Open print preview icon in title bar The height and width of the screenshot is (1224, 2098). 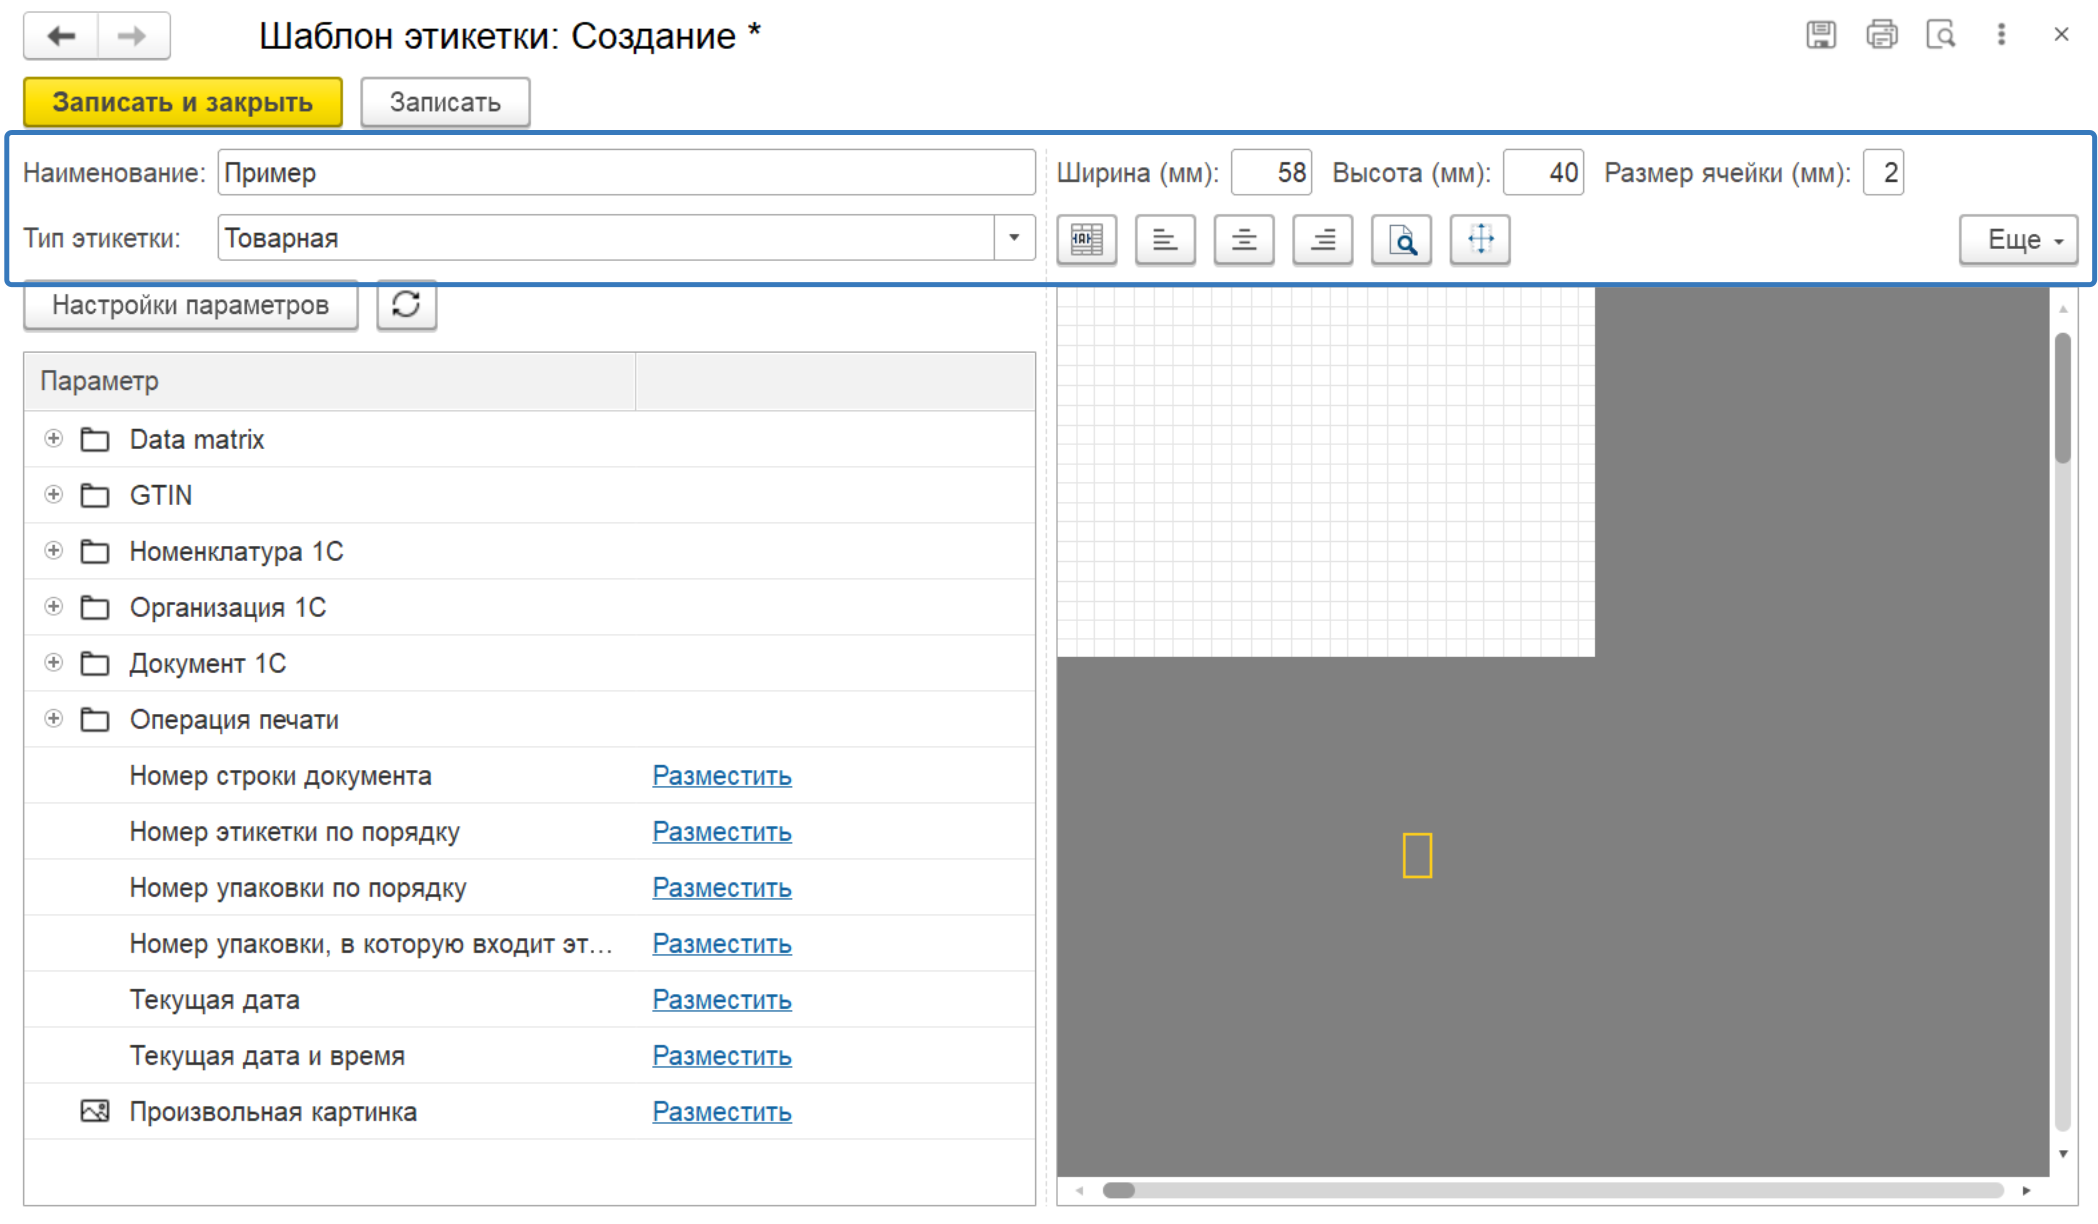click(1941, 35)
